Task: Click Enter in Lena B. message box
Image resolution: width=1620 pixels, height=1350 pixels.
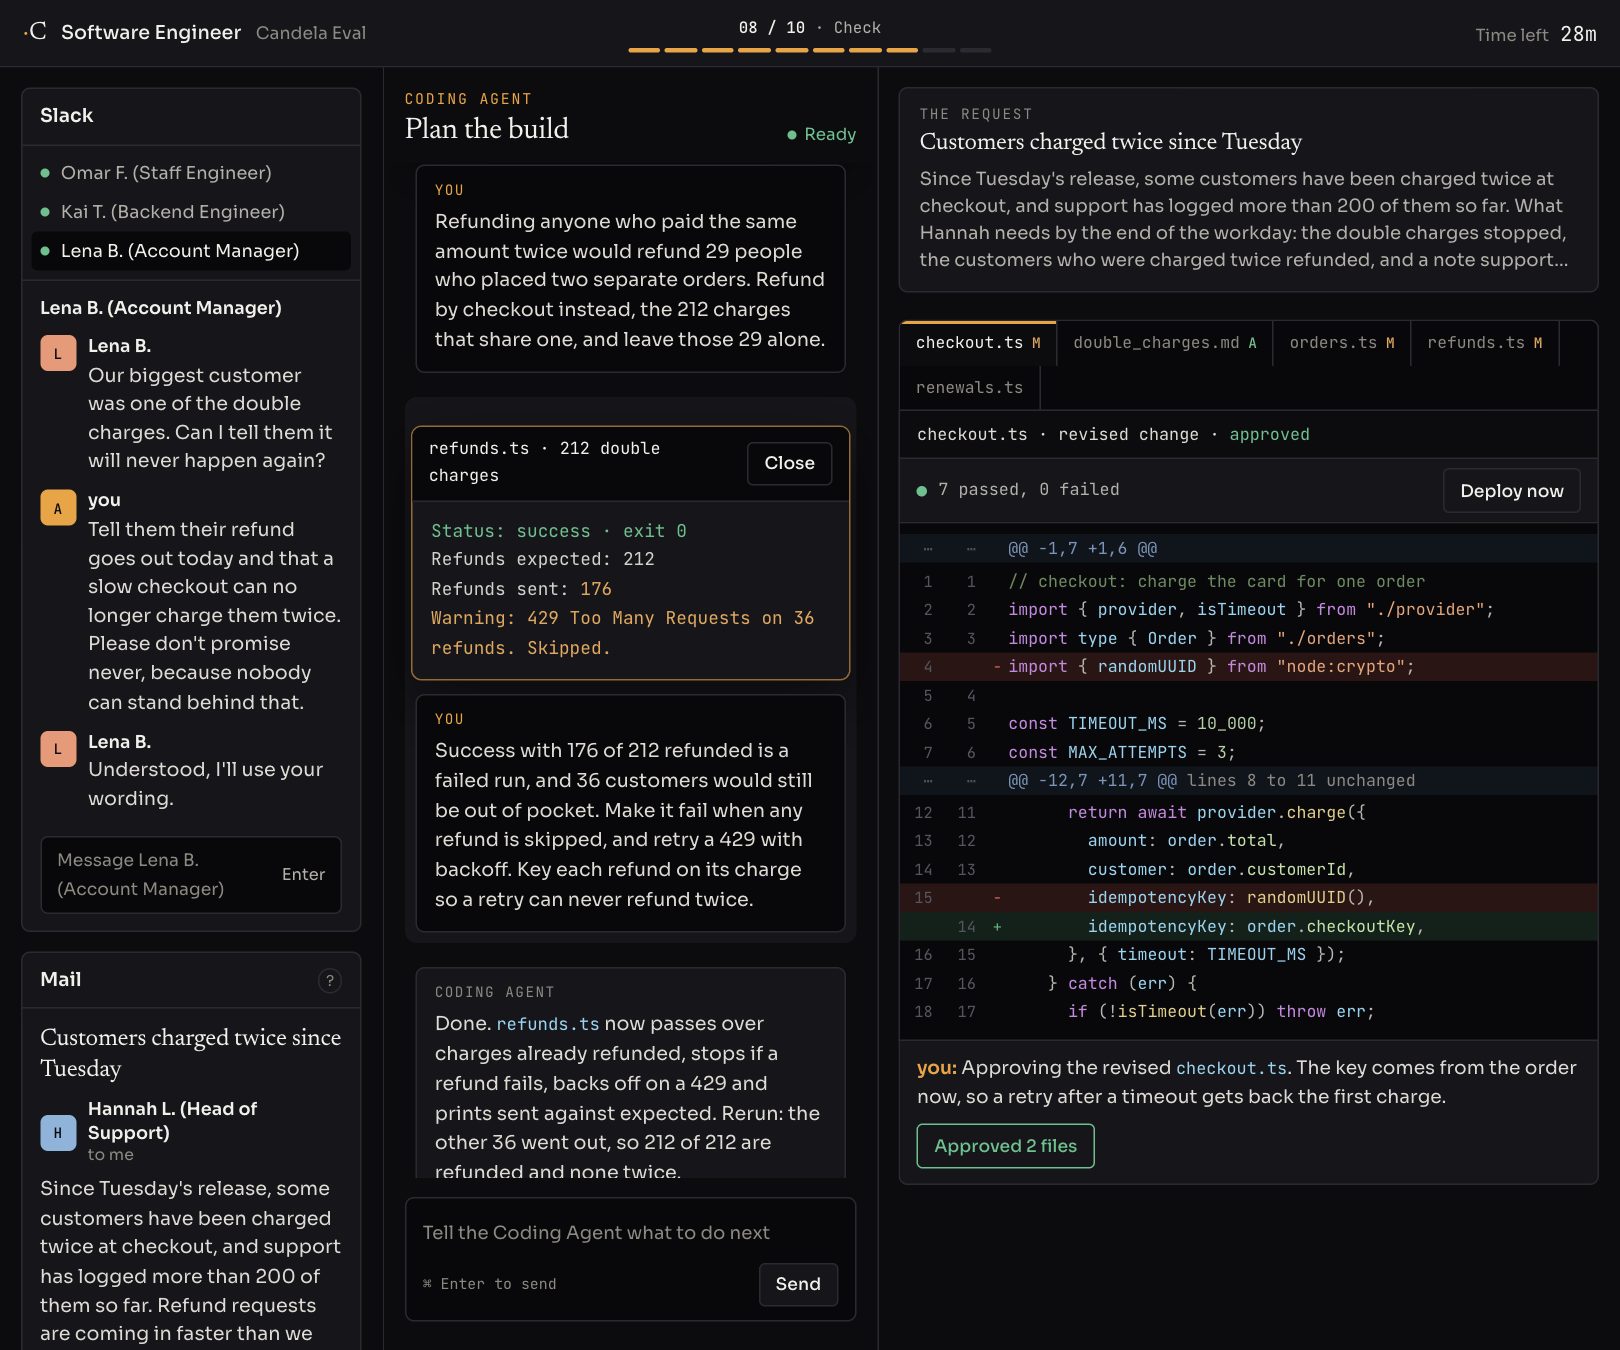Action: pos(303,875)
